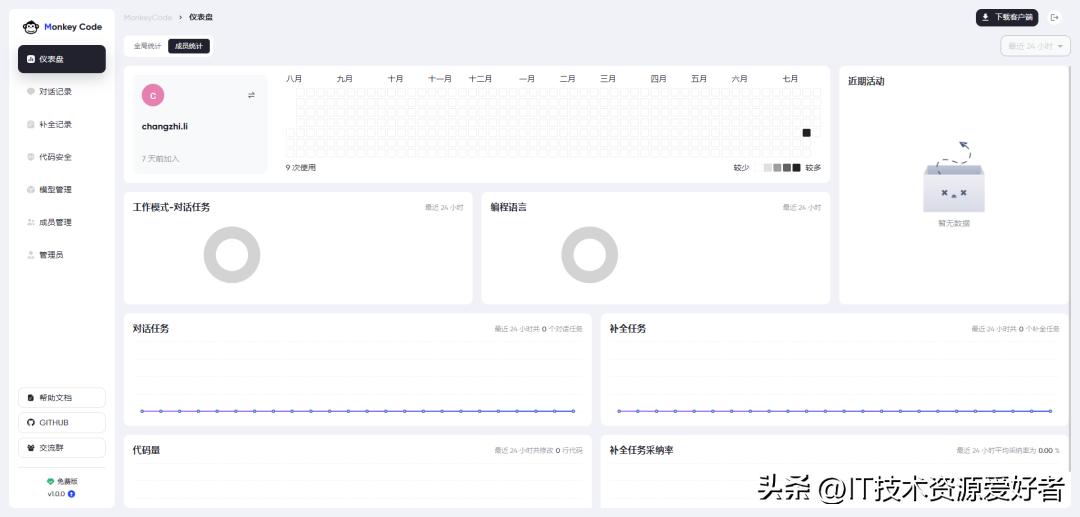Viewport: 1080px width, 517px height.
Task: Click the 成员管理 people icon
Action: tap(30, 222)
